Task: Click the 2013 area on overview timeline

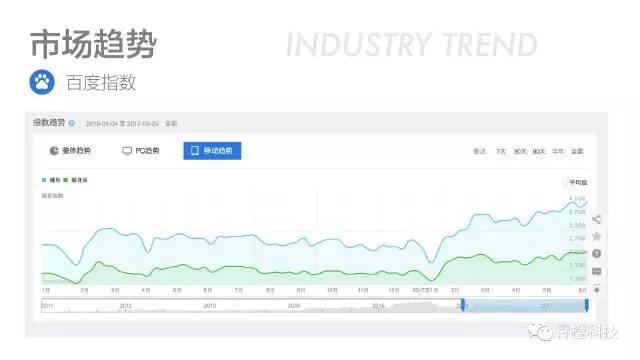Action: [210, 306]
